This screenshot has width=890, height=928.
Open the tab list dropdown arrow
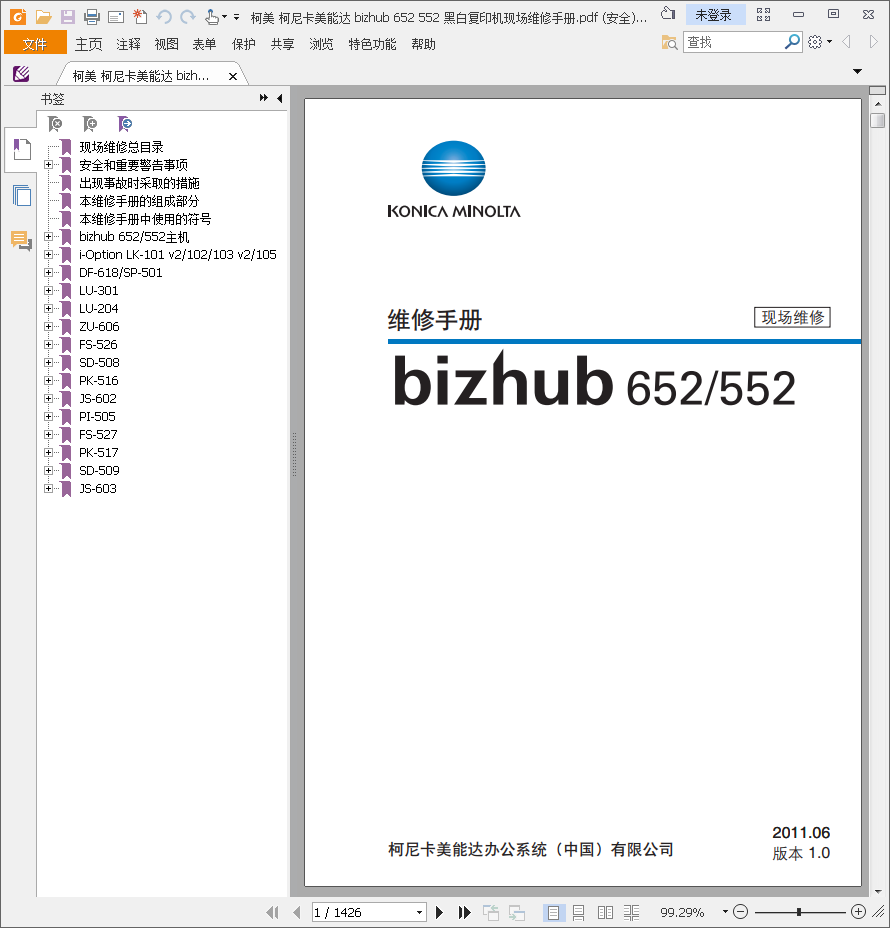coord(857,72)
